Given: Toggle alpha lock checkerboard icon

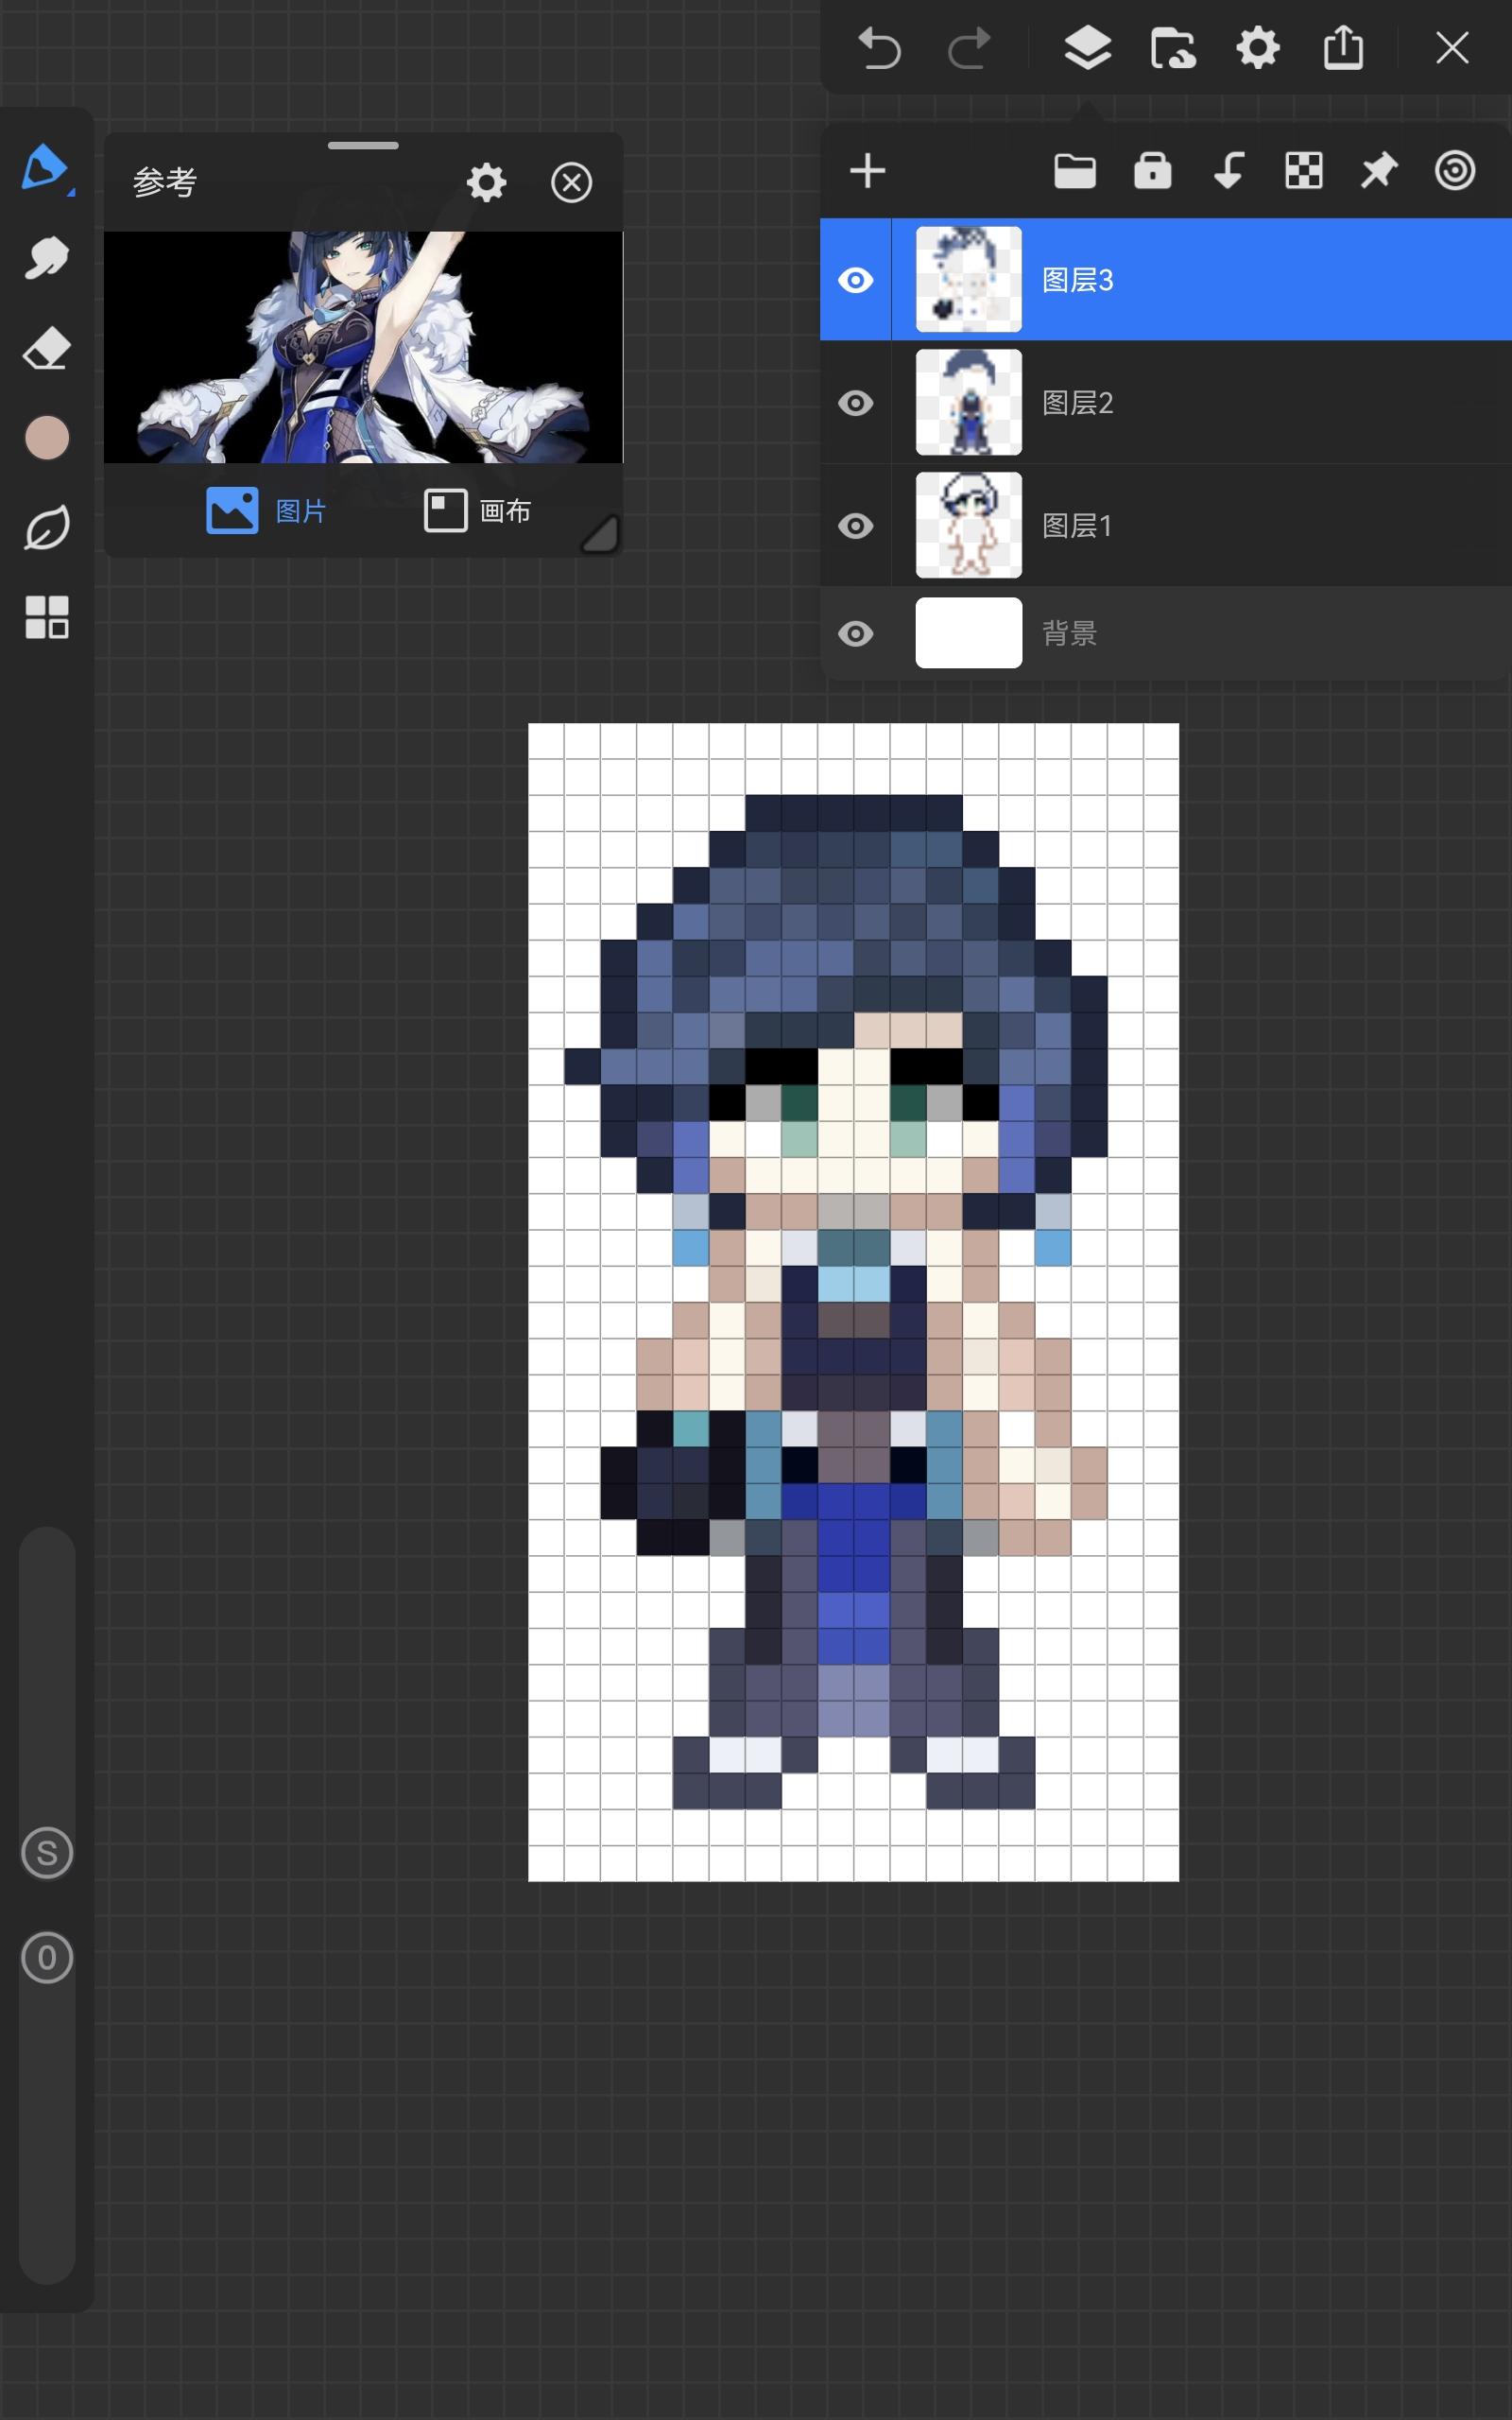Looking at the screenshot, I should pyautogui.click(x=1303, y=171).
